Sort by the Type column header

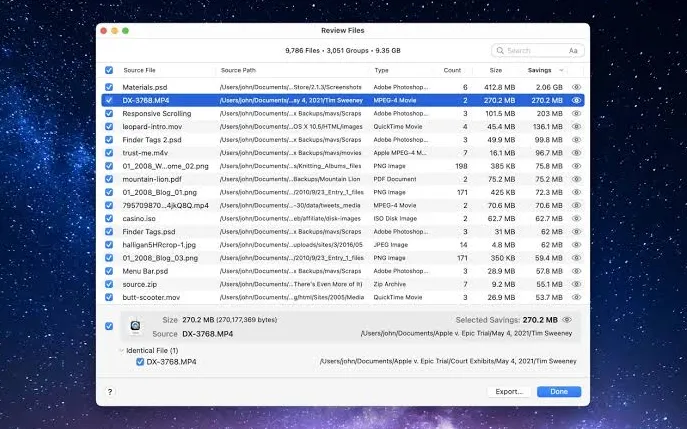(381, 70)
